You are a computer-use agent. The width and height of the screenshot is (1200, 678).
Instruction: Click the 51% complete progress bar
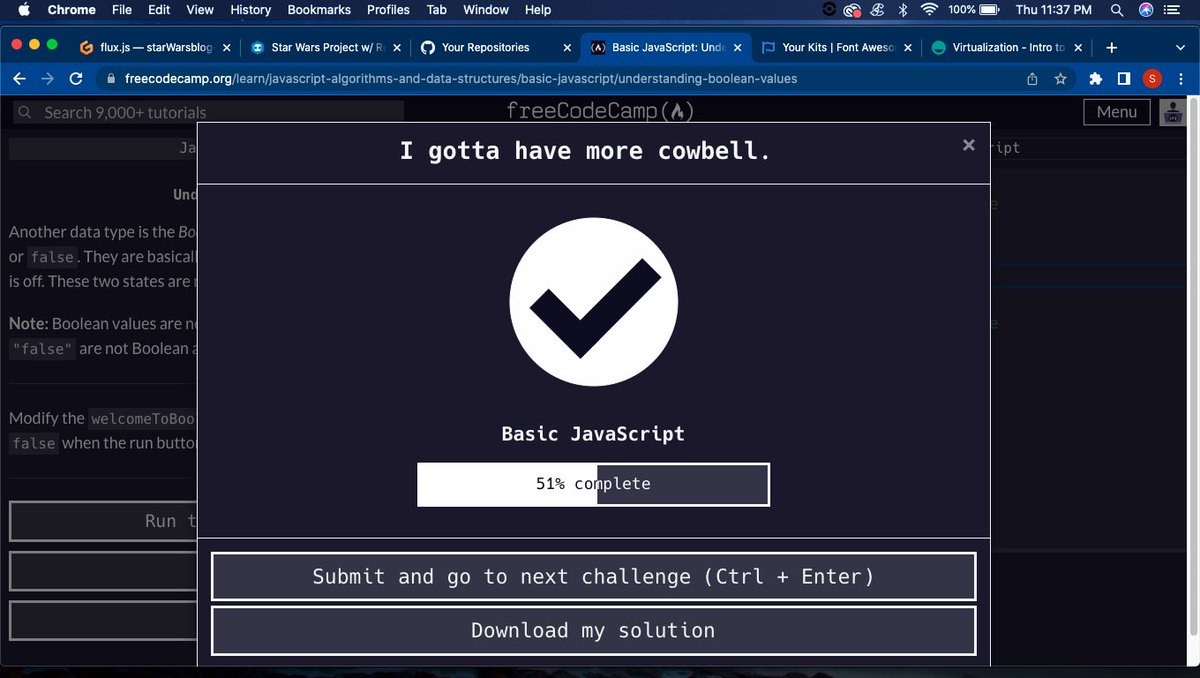(593, 484)
